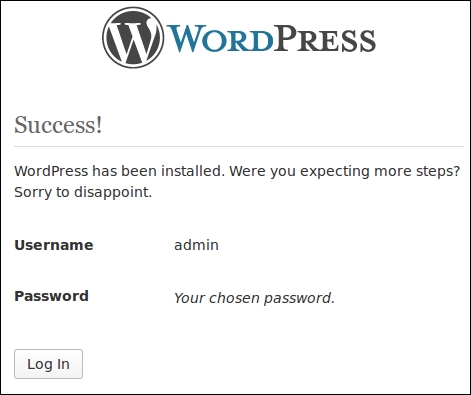Click "Were you expecting more steps?" sentence
This screenshot has height=395, width=471.
pos(345,172)
